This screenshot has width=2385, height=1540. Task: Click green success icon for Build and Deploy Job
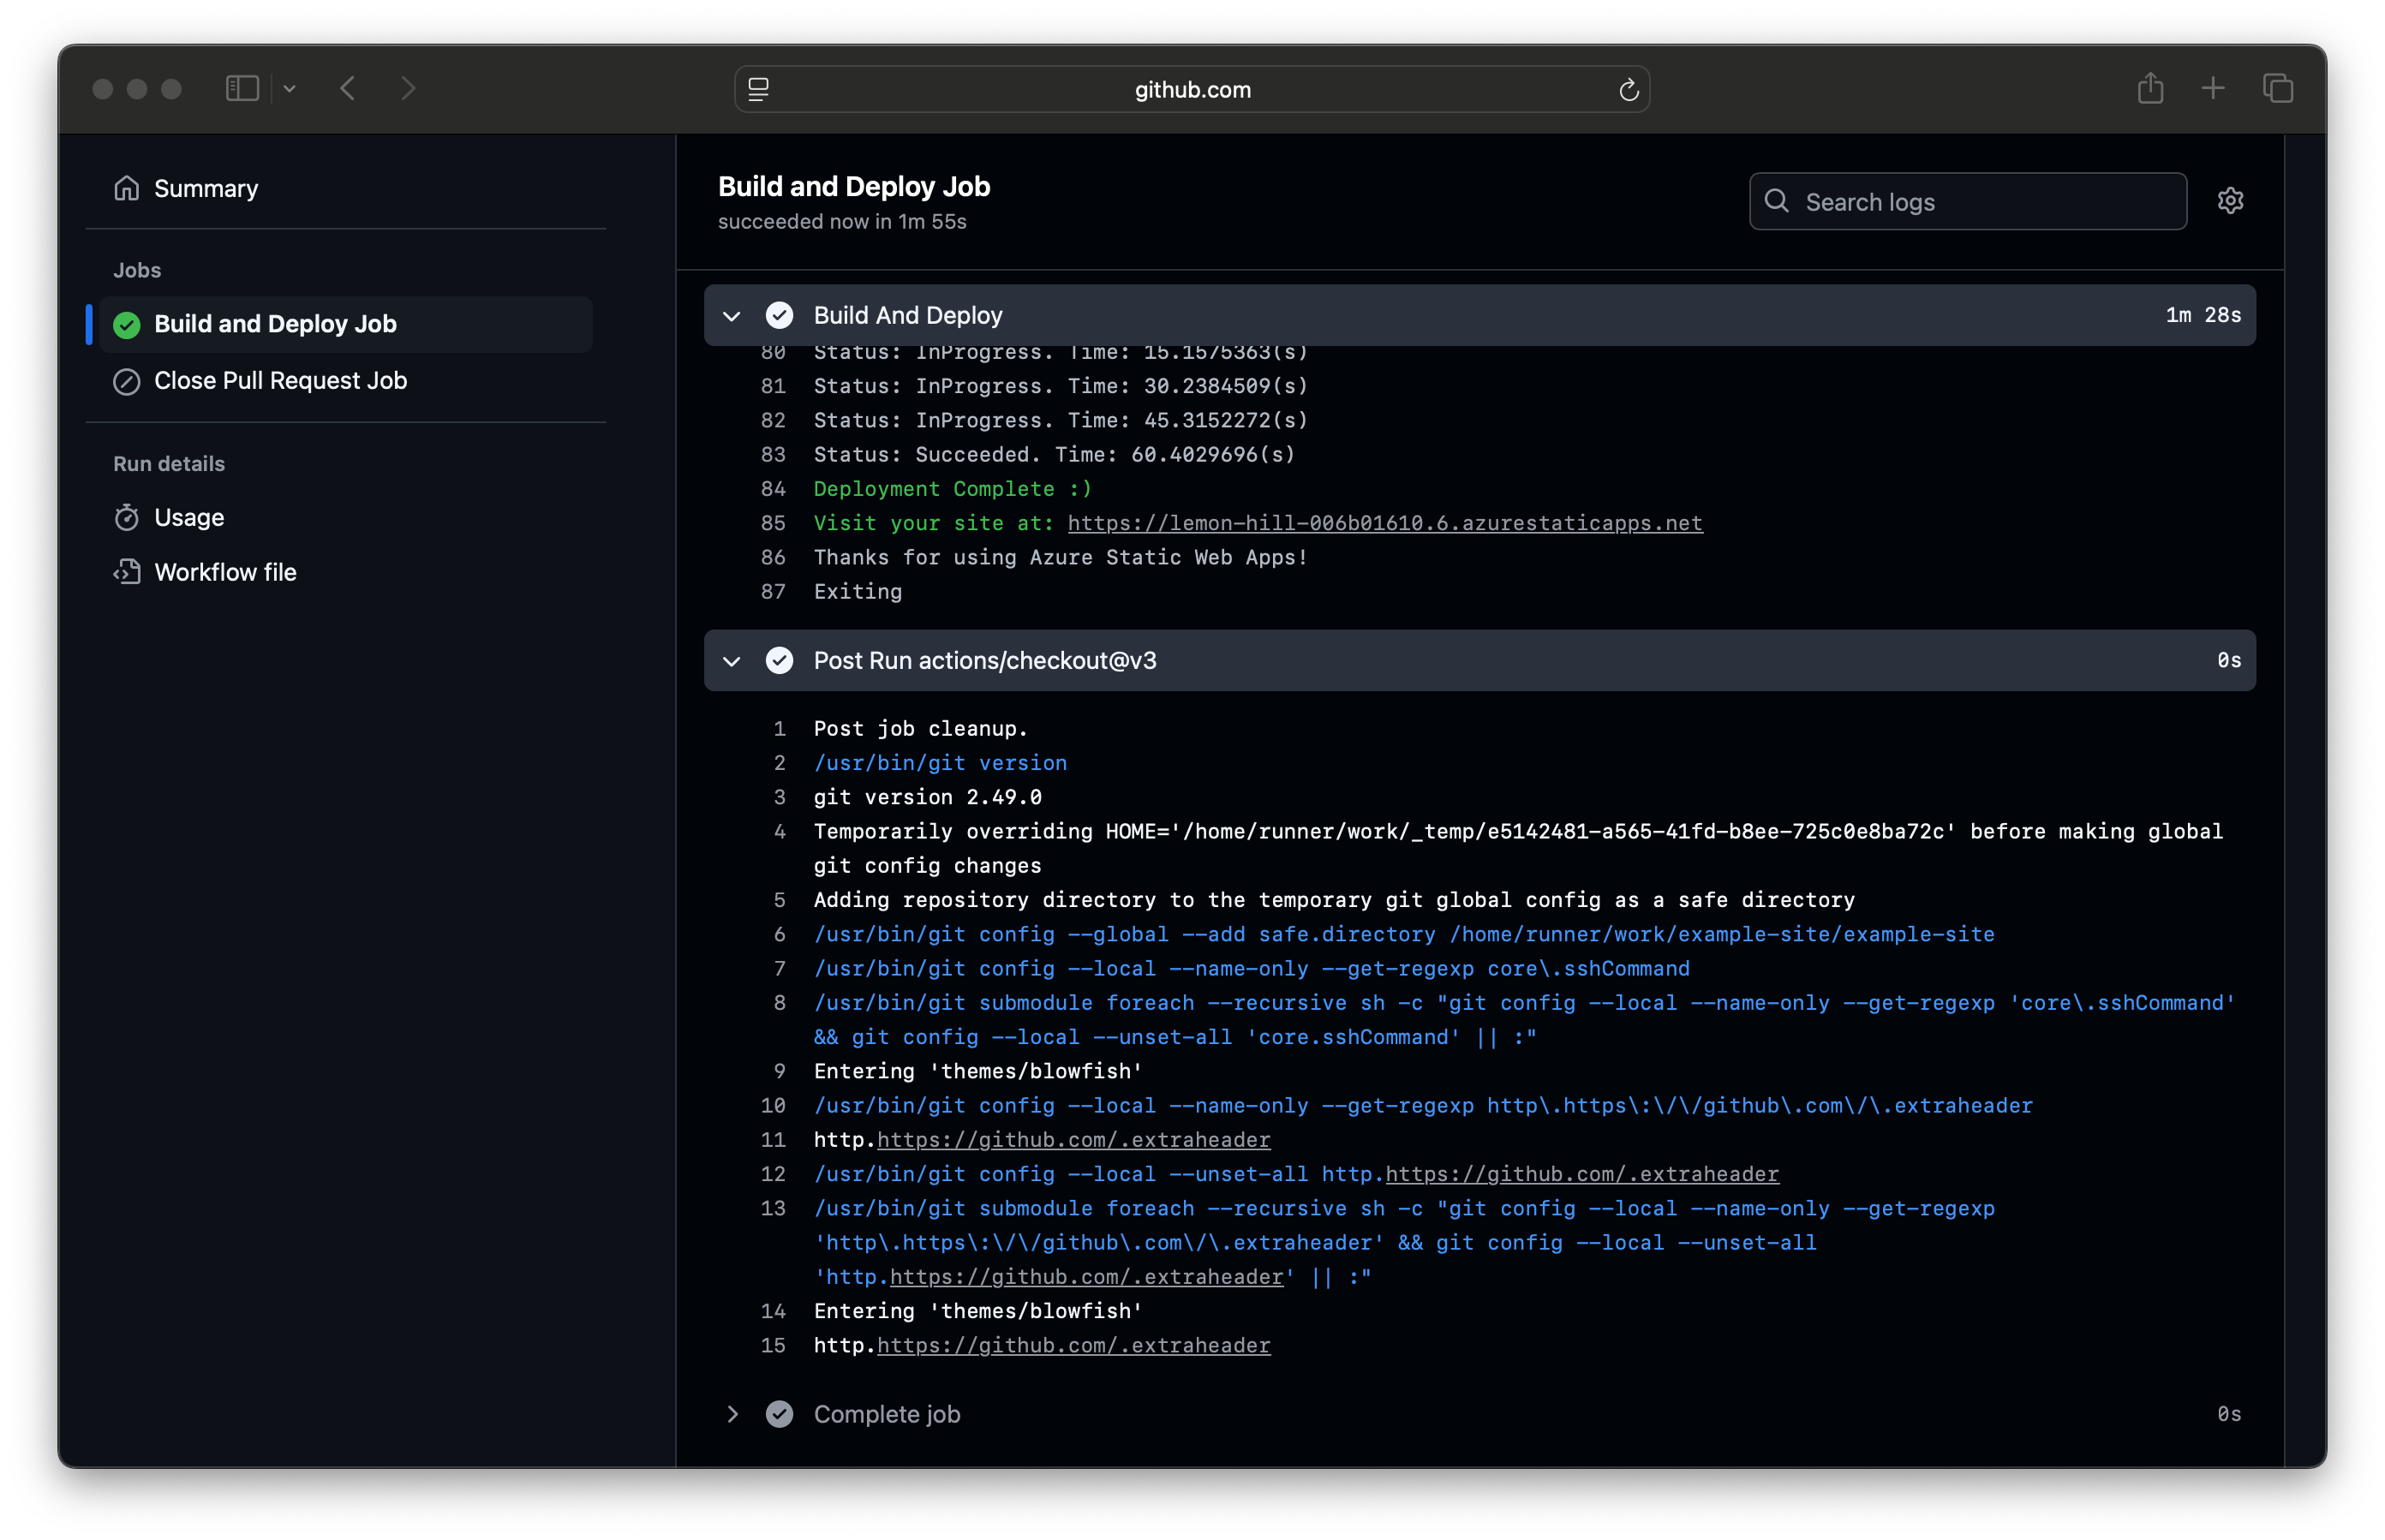126,325
